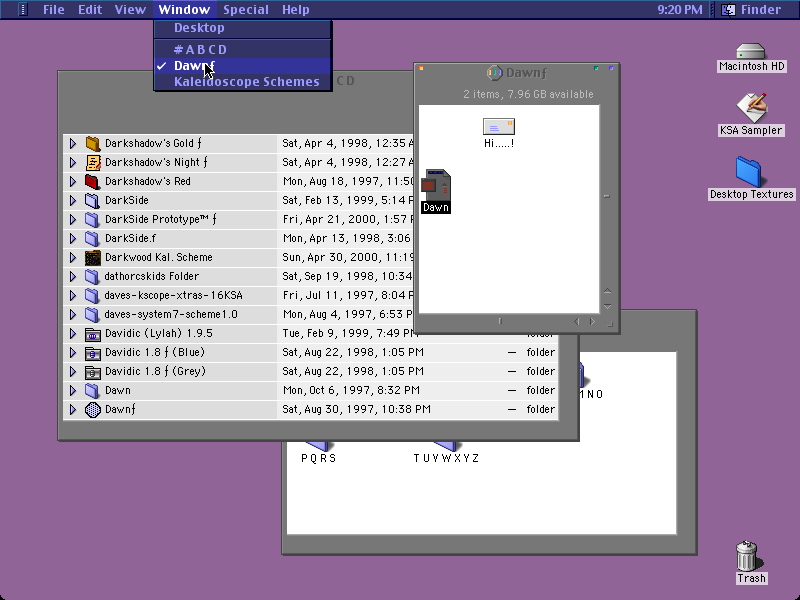Select the "daves-system7-scheme1.0" file name
The width and height of the screenshot is (800, 600).
click(x=171, y=314)
